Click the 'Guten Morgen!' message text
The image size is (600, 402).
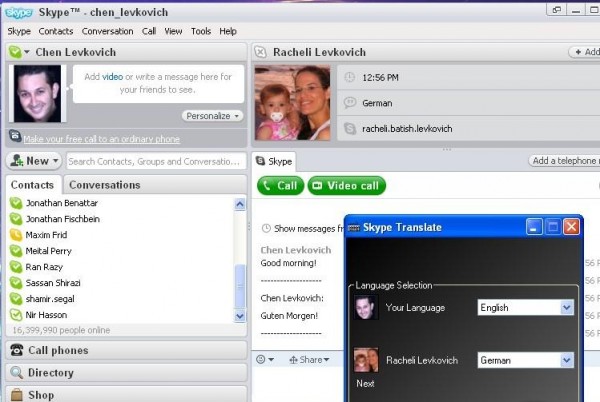[x=289, y=316]
